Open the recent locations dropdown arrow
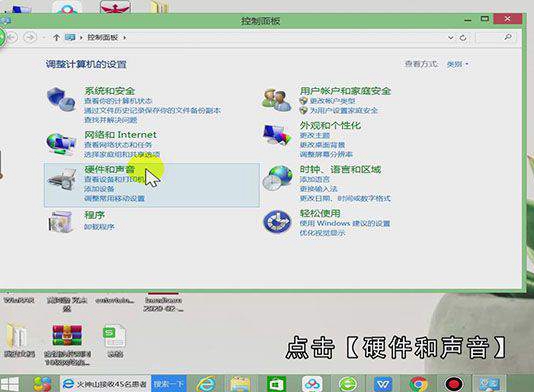This screenshot has width=534, height=392. [44, 37]
